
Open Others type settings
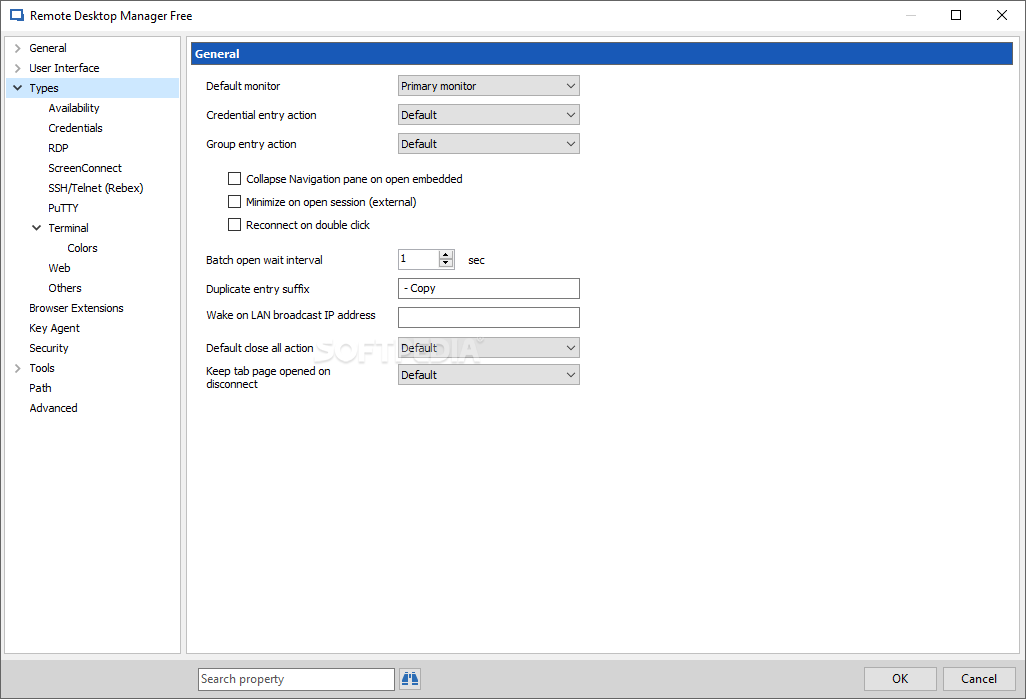pyautogui.click(x=65, y=288)
